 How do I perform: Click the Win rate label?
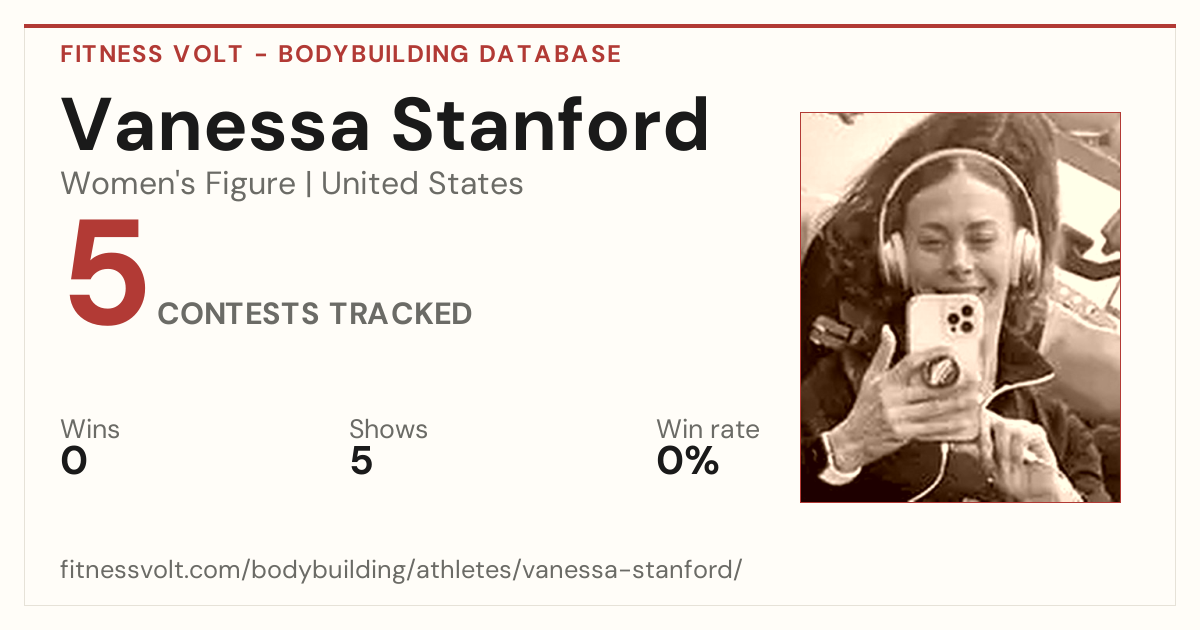[708, 429]
